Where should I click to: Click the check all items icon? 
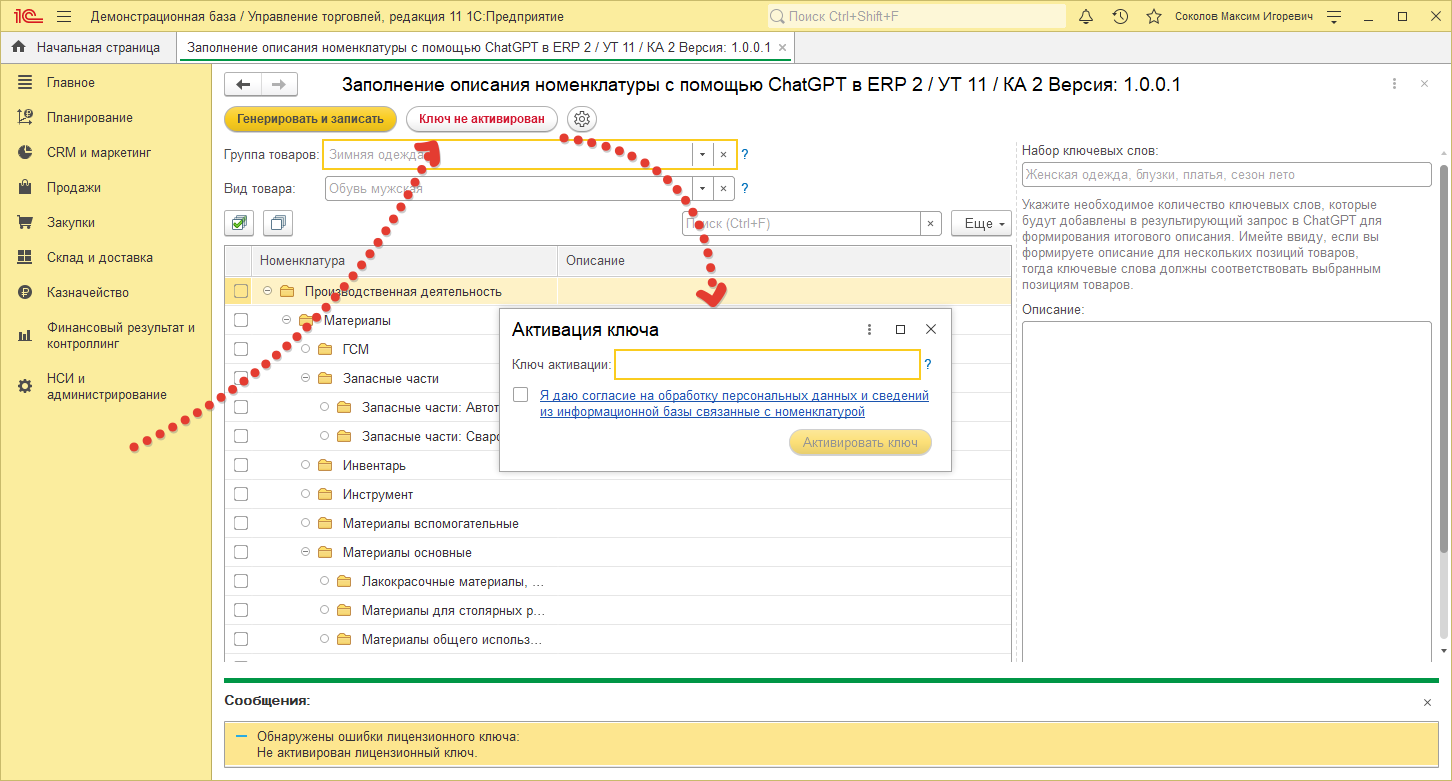240,223
